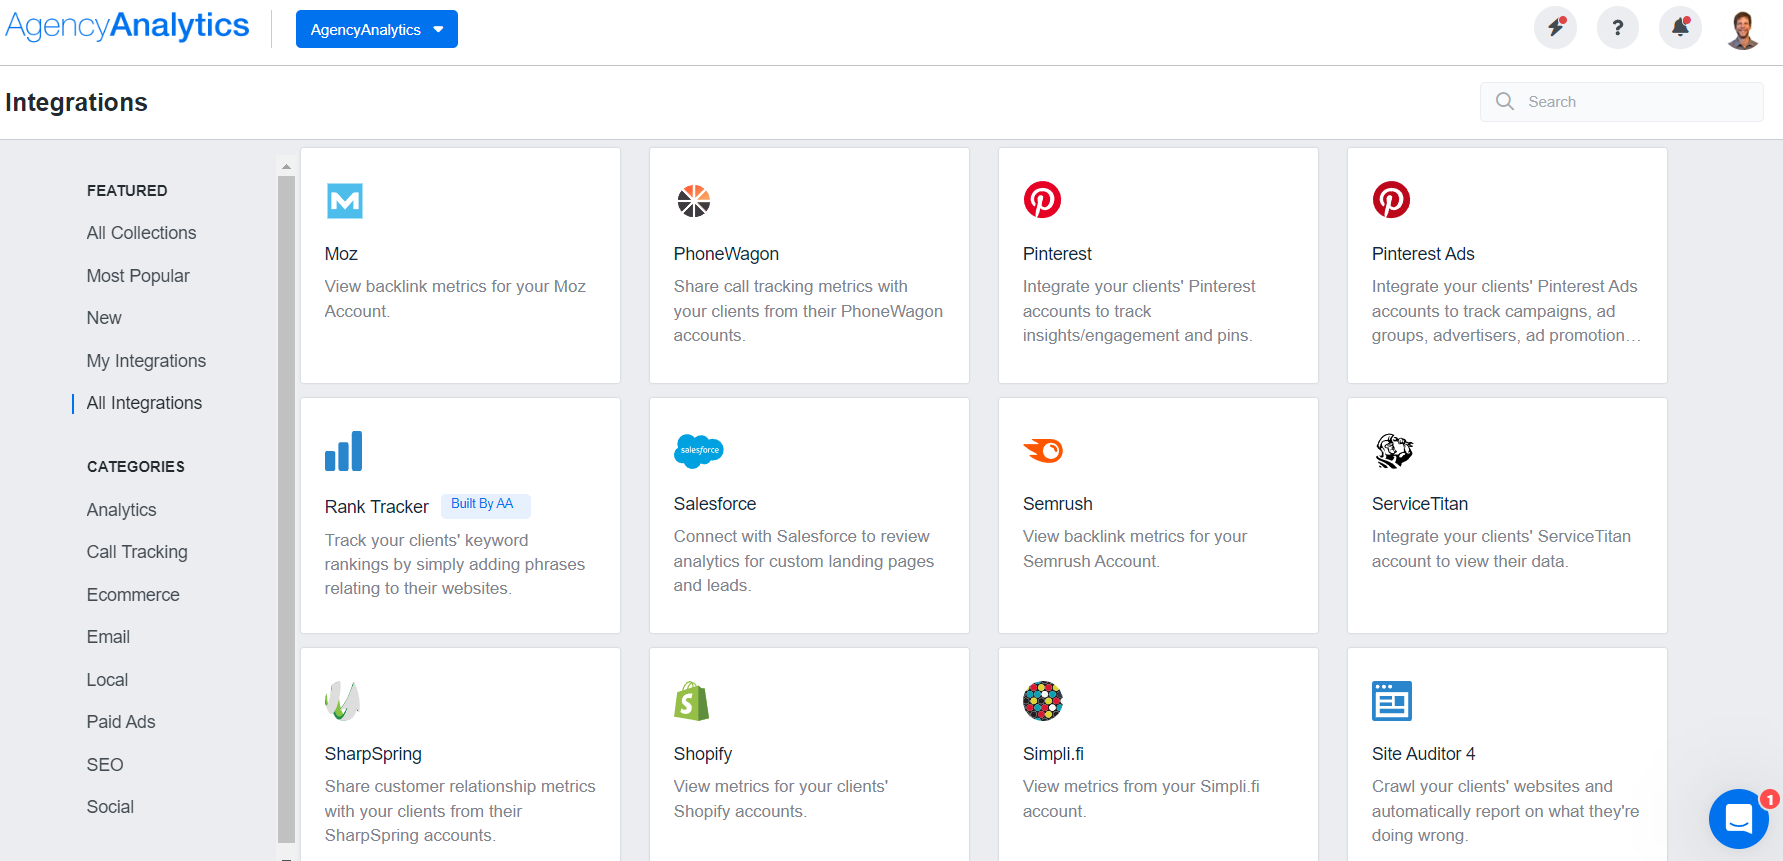This screenshot has width=1783, height=861.
Task: Click the Moz card title
Action: coord(341,254)
